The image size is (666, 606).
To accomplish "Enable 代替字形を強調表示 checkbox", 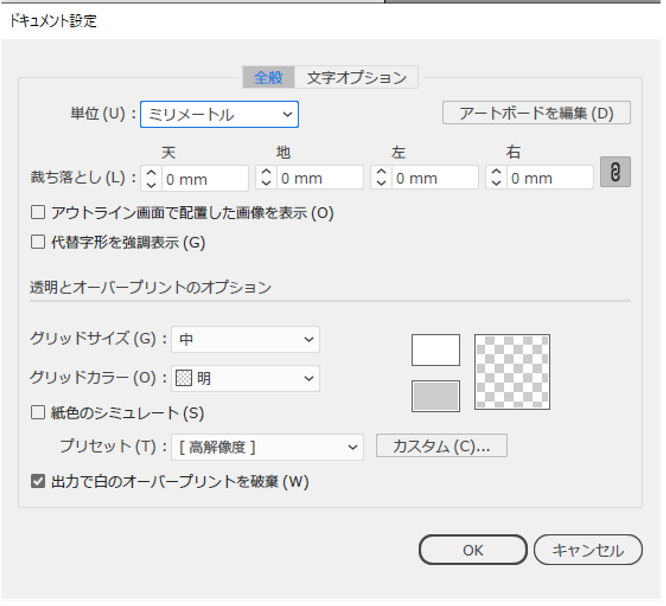I will [38, 242].
